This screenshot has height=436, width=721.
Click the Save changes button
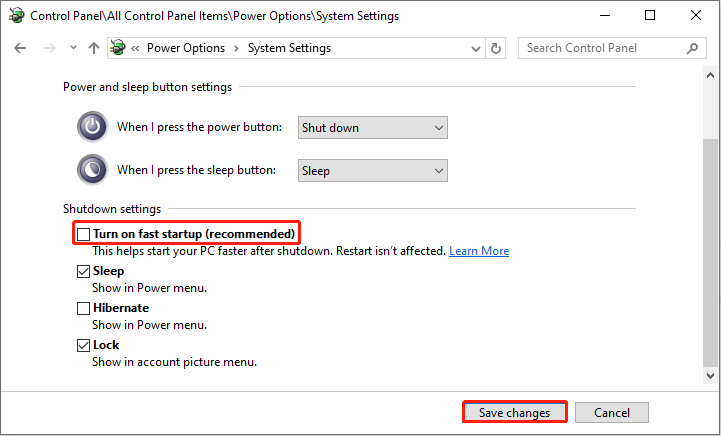coord(514,412)
